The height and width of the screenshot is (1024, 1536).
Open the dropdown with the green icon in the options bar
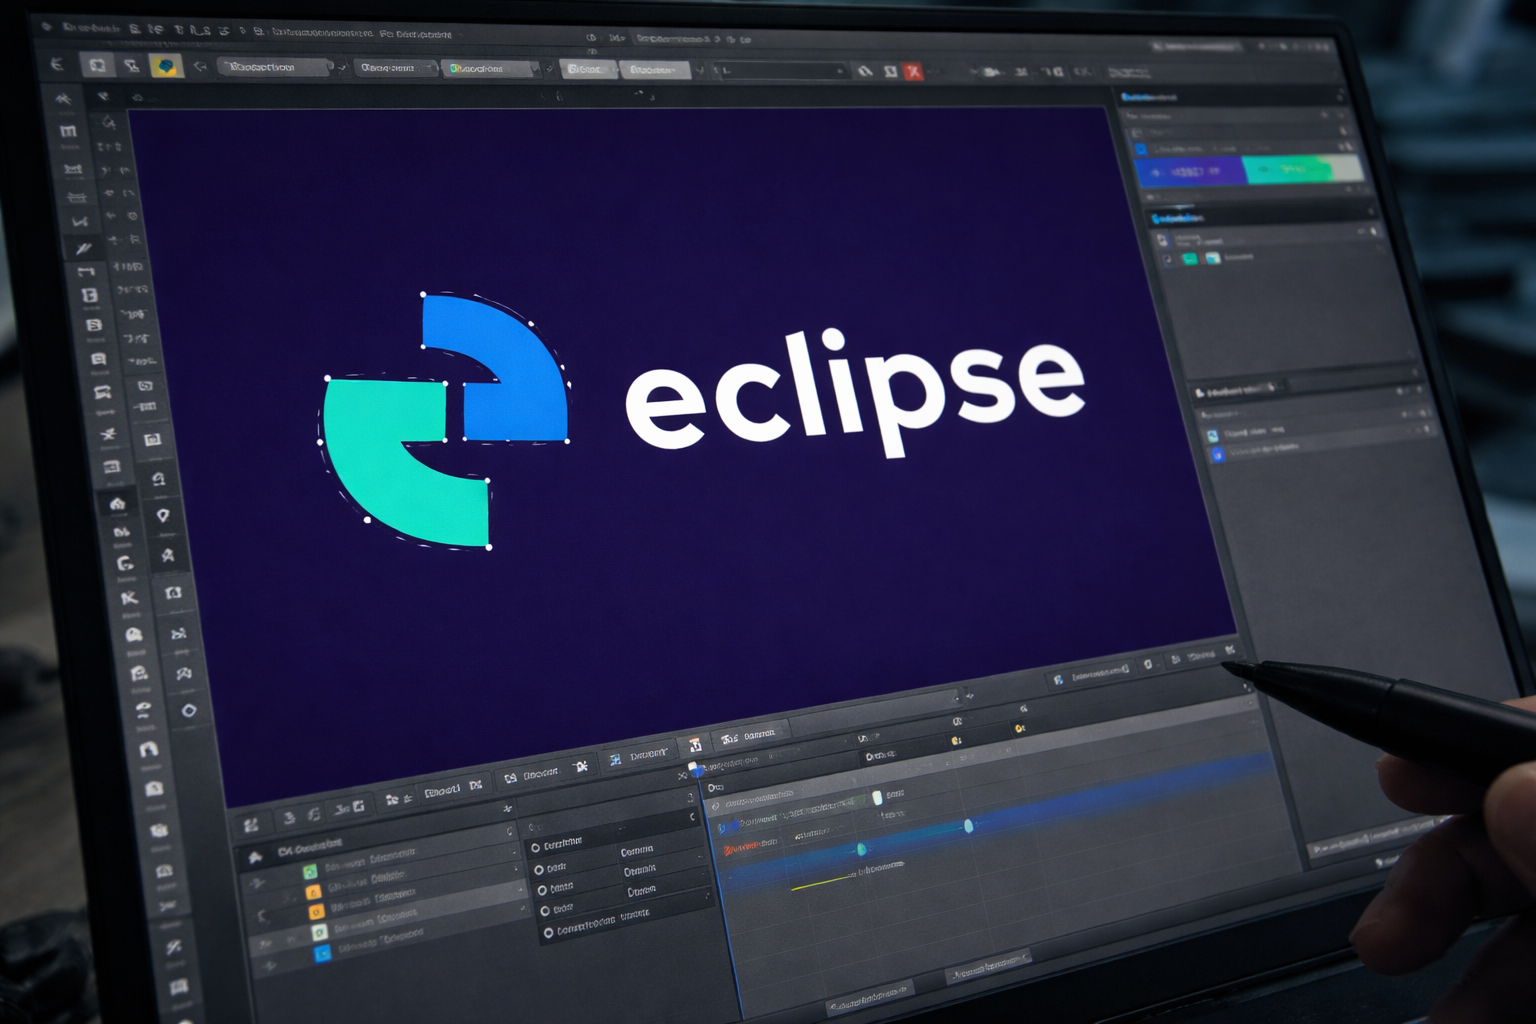(490, 69)
